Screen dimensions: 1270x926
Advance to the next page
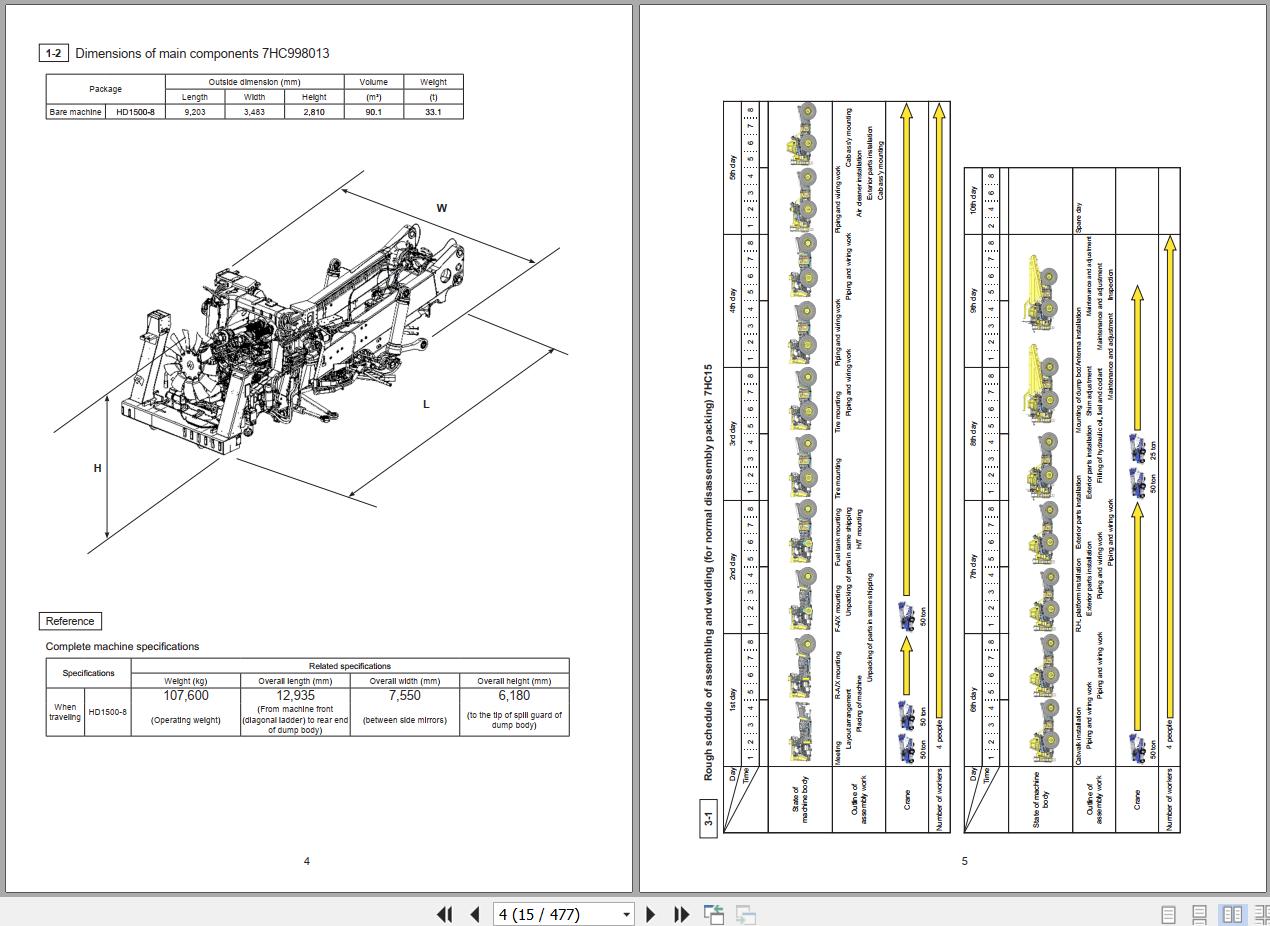(651, 914)
